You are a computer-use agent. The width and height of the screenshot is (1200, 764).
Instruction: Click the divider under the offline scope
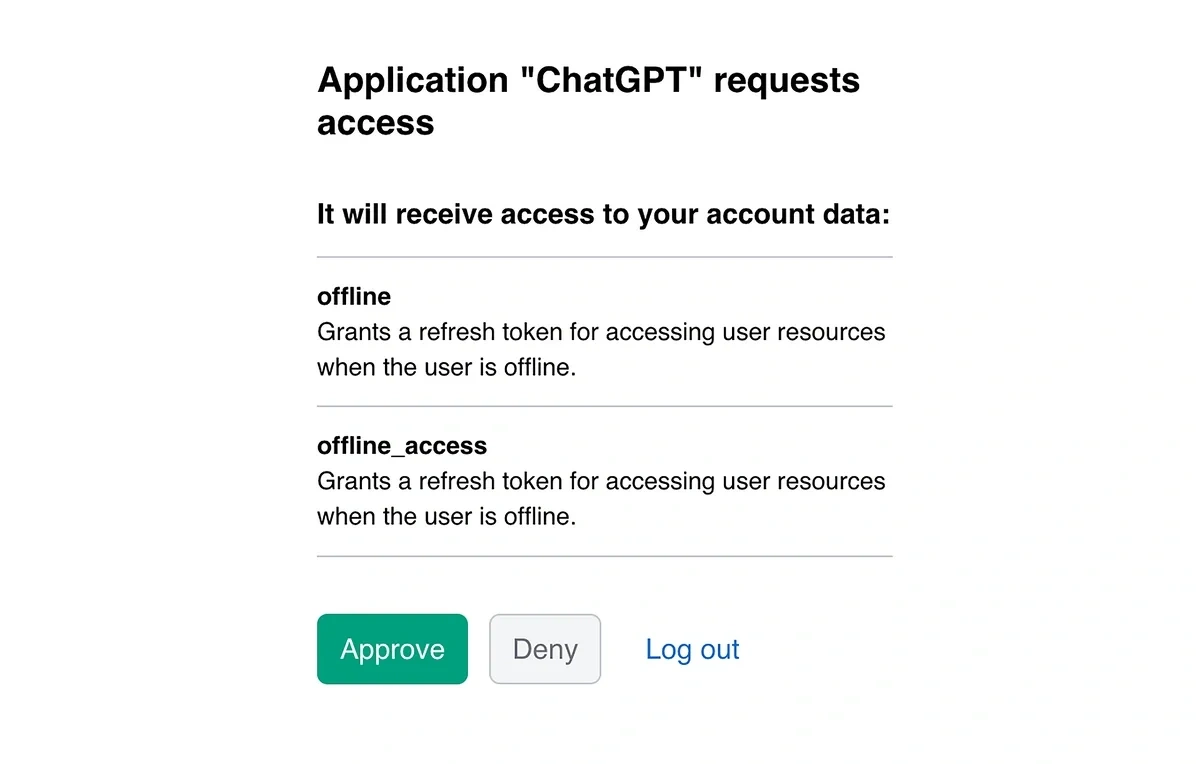(604, 406)
